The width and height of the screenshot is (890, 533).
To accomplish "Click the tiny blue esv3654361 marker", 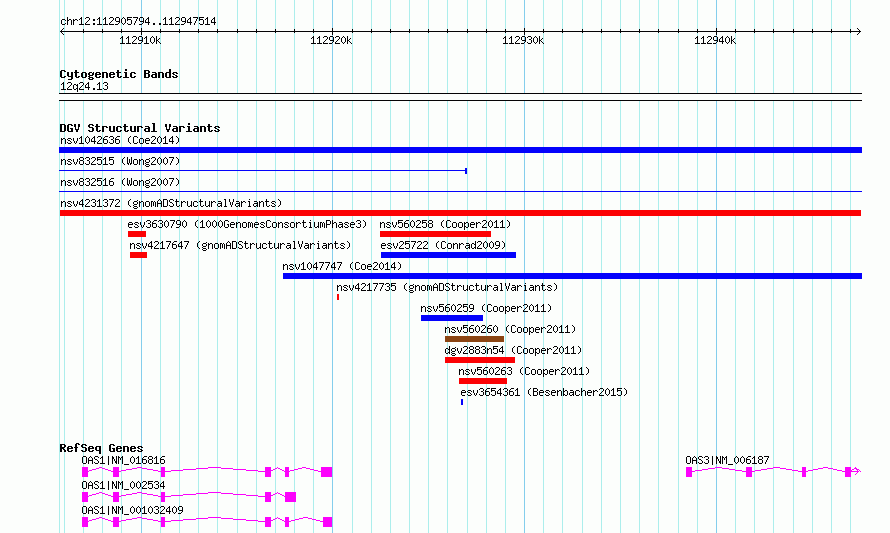I will click(462, 402).
